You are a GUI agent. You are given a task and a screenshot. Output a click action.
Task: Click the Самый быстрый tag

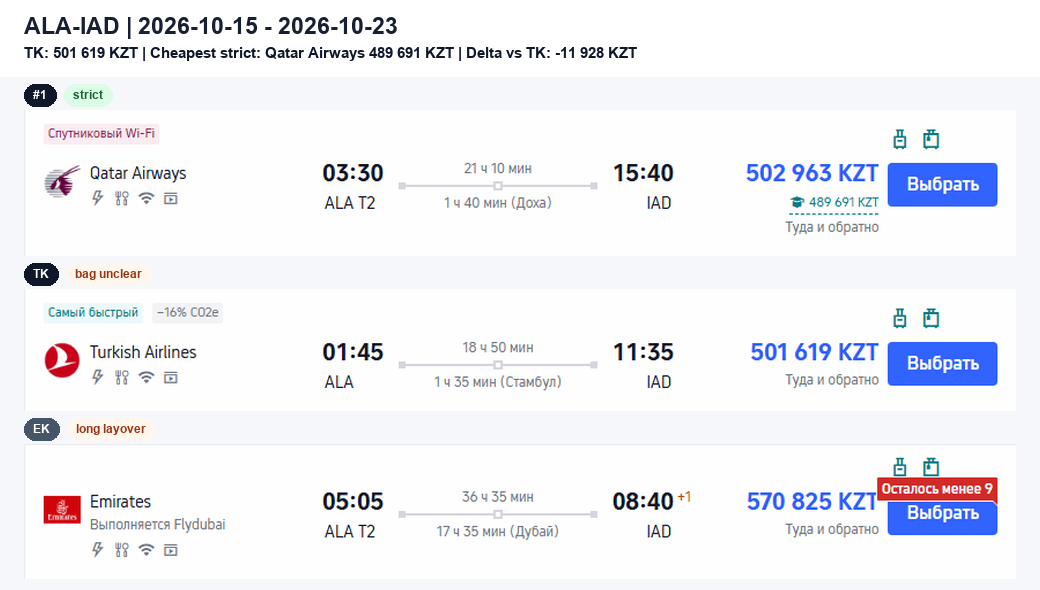[x=93, y=312]
